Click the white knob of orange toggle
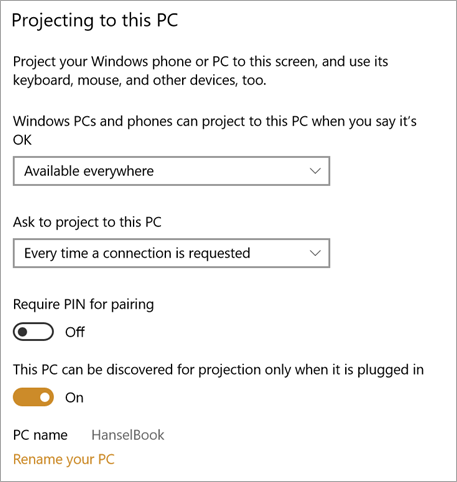Image resolution: width=457 pixels, height=482 pixels. 44,397
